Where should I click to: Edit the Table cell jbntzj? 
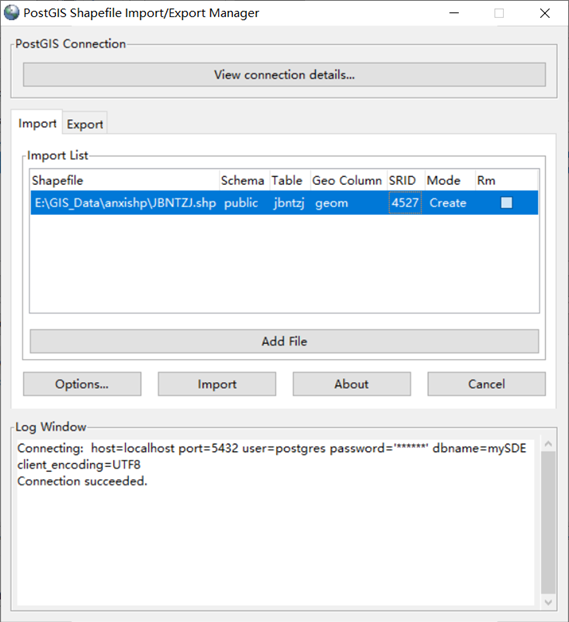click(289, 203)
